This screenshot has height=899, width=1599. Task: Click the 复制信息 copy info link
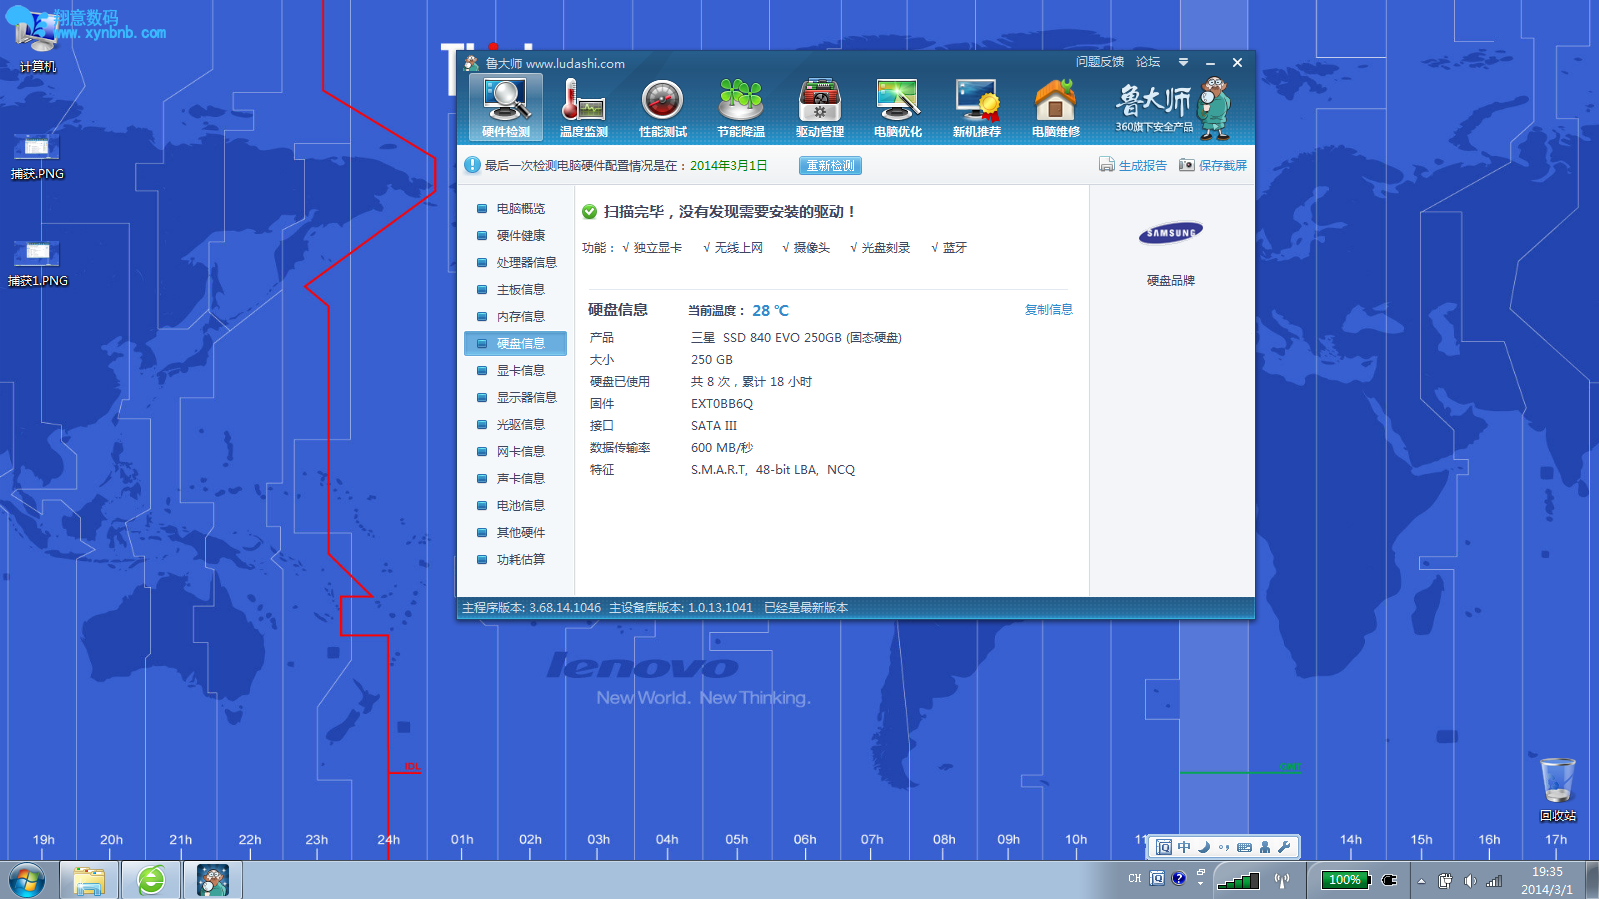pos(1048,310)
